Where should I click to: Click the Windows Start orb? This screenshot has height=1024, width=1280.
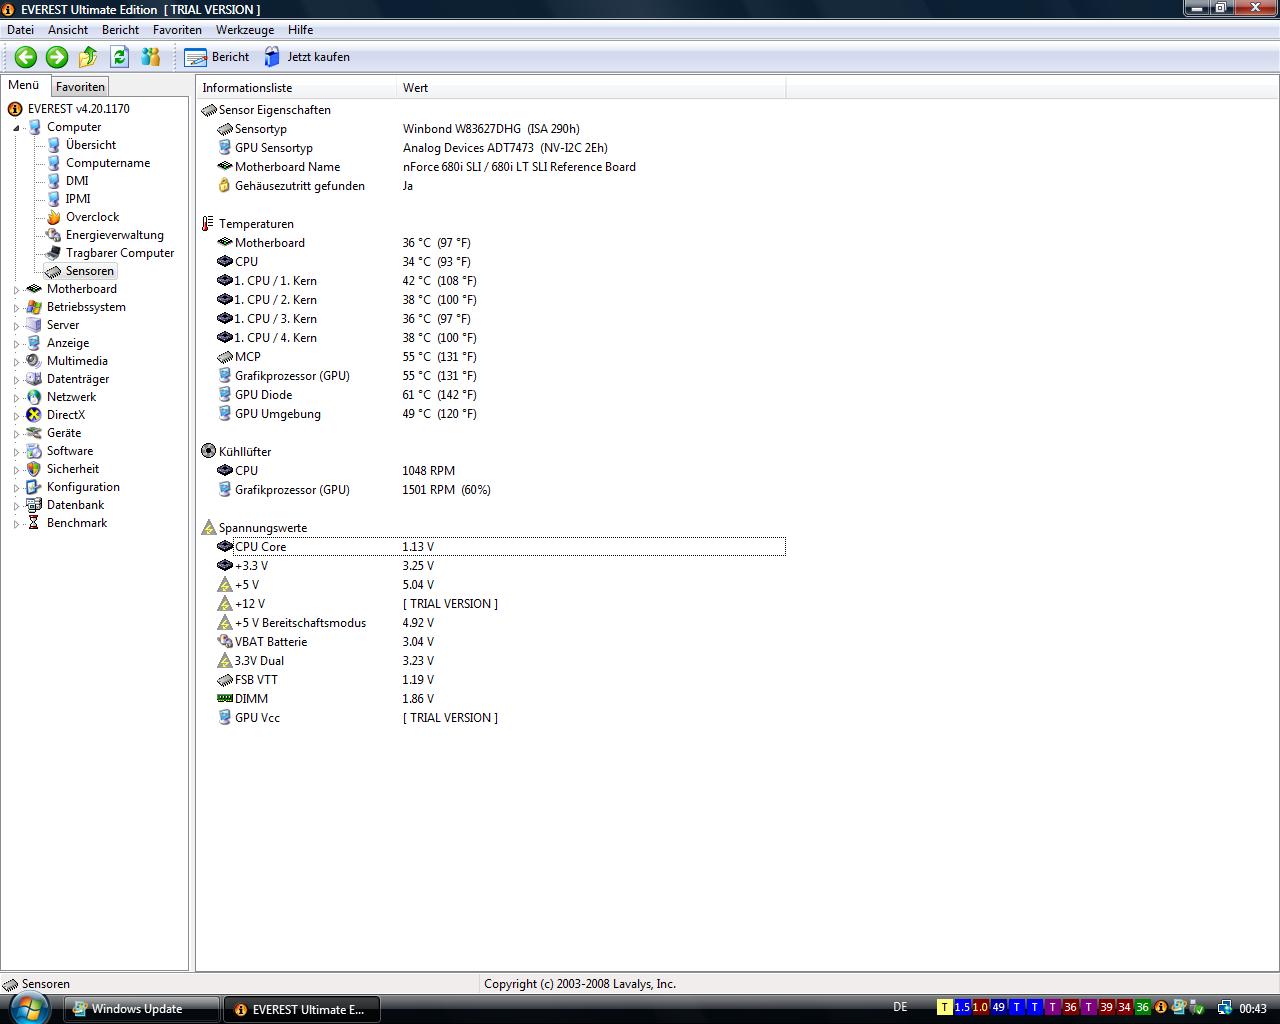[x=30, y=1007]
